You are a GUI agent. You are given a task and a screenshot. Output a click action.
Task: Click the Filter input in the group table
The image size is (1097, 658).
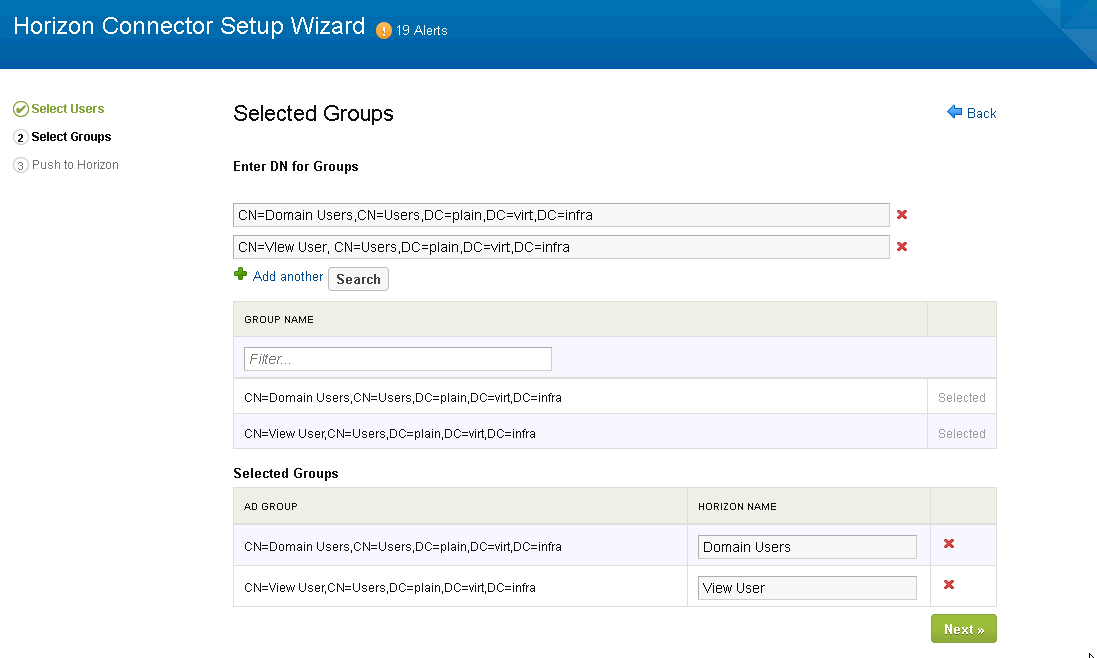[x=398, y=358]
